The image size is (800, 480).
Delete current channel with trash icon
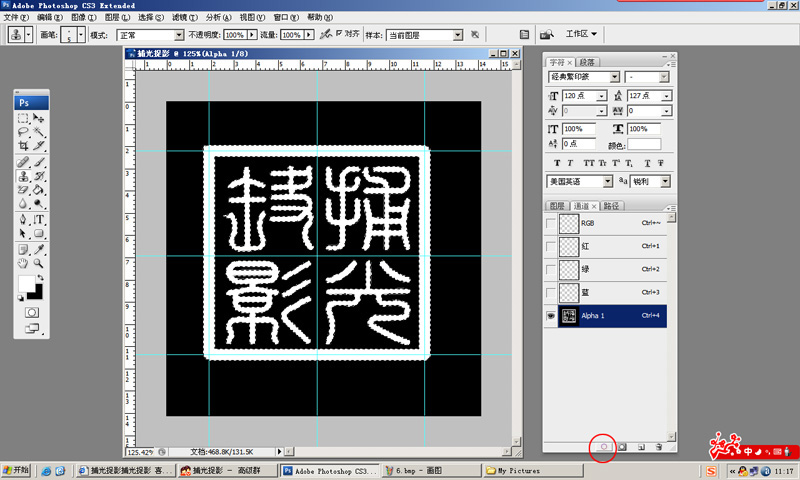[658, 447]
